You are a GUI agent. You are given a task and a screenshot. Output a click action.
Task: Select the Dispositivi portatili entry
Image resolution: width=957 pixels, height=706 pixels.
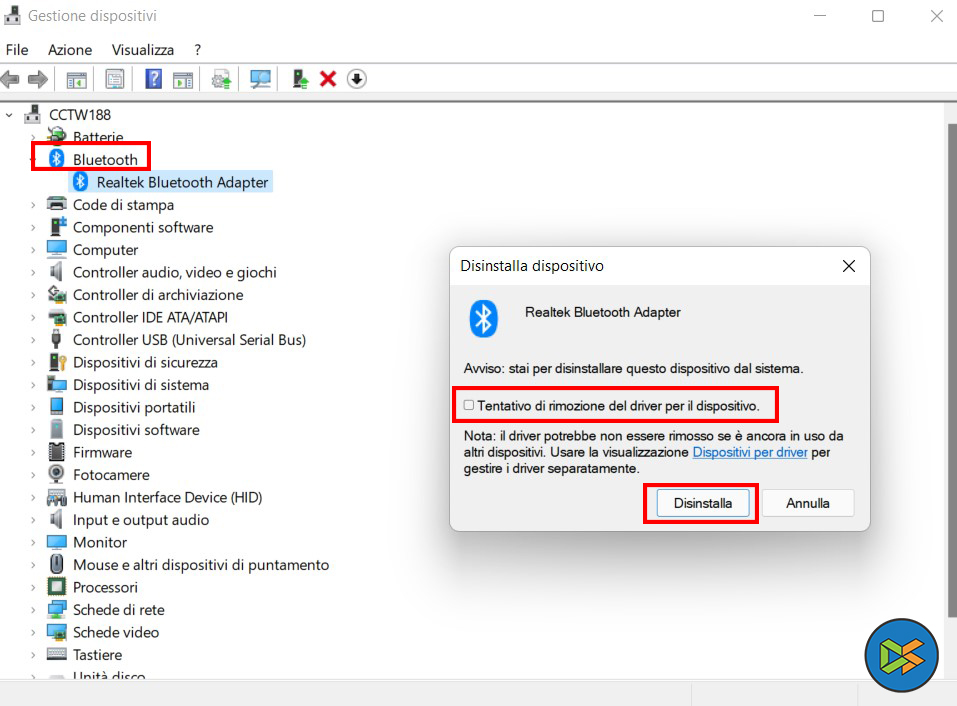point(134,407)
